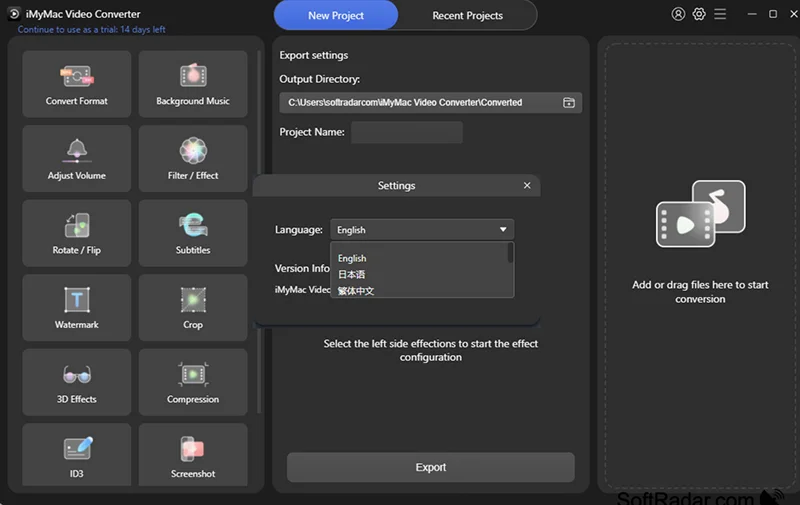The image size is (800, 505).
Task: Click the Output Directory path field
Action: point(431,103)
